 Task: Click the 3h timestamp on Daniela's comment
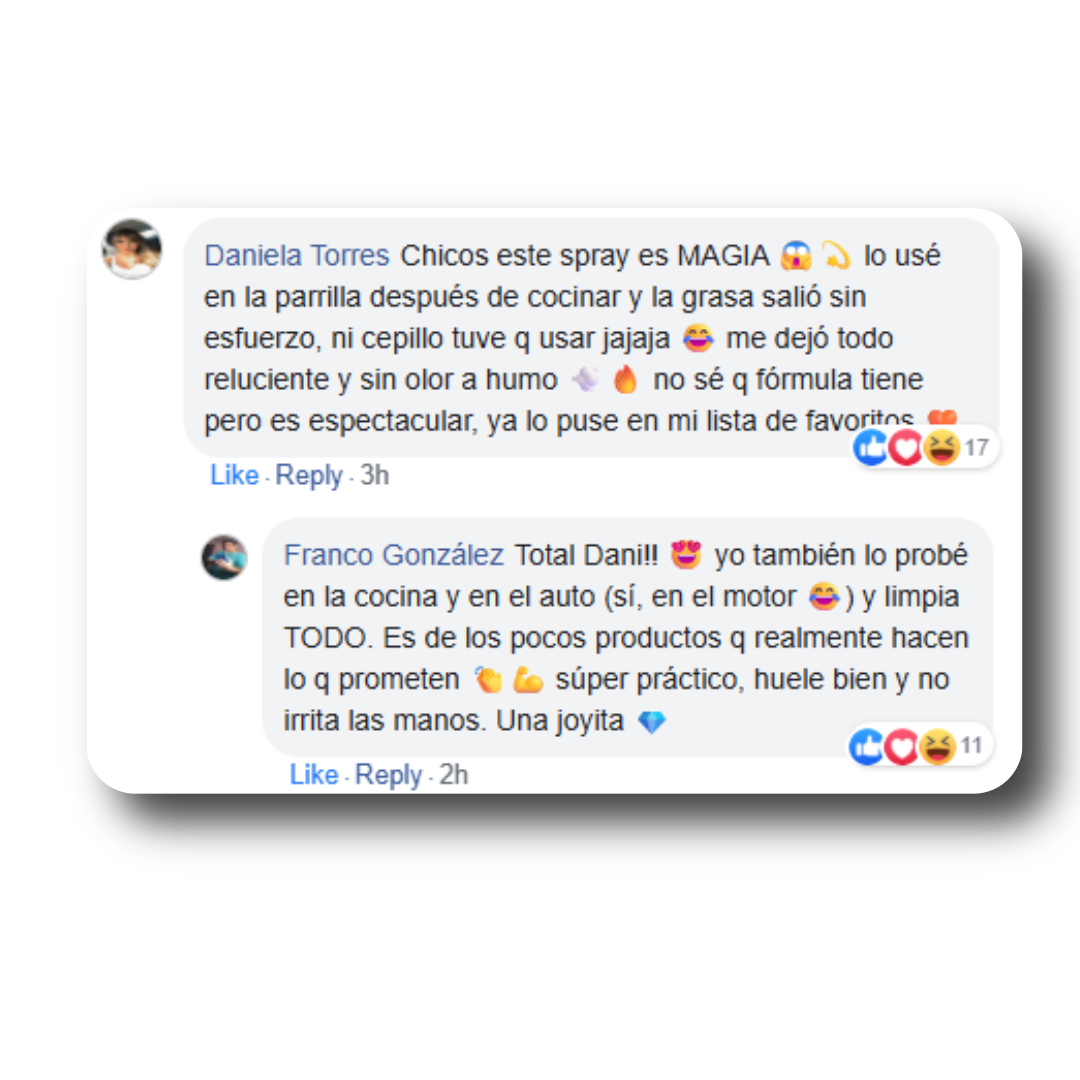375,475
